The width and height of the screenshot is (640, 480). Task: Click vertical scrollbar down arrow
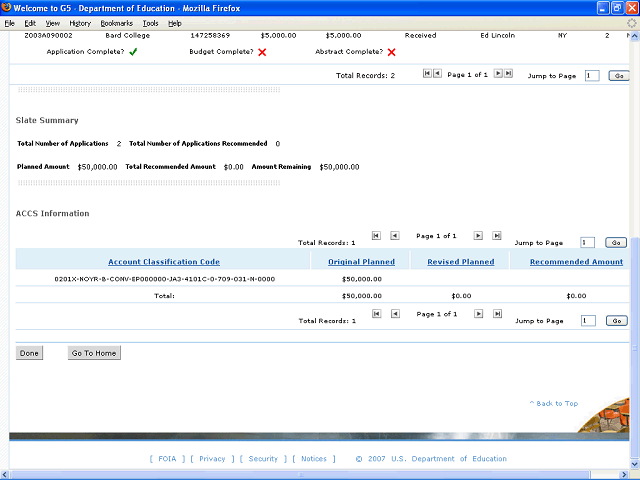coord(635,464)
